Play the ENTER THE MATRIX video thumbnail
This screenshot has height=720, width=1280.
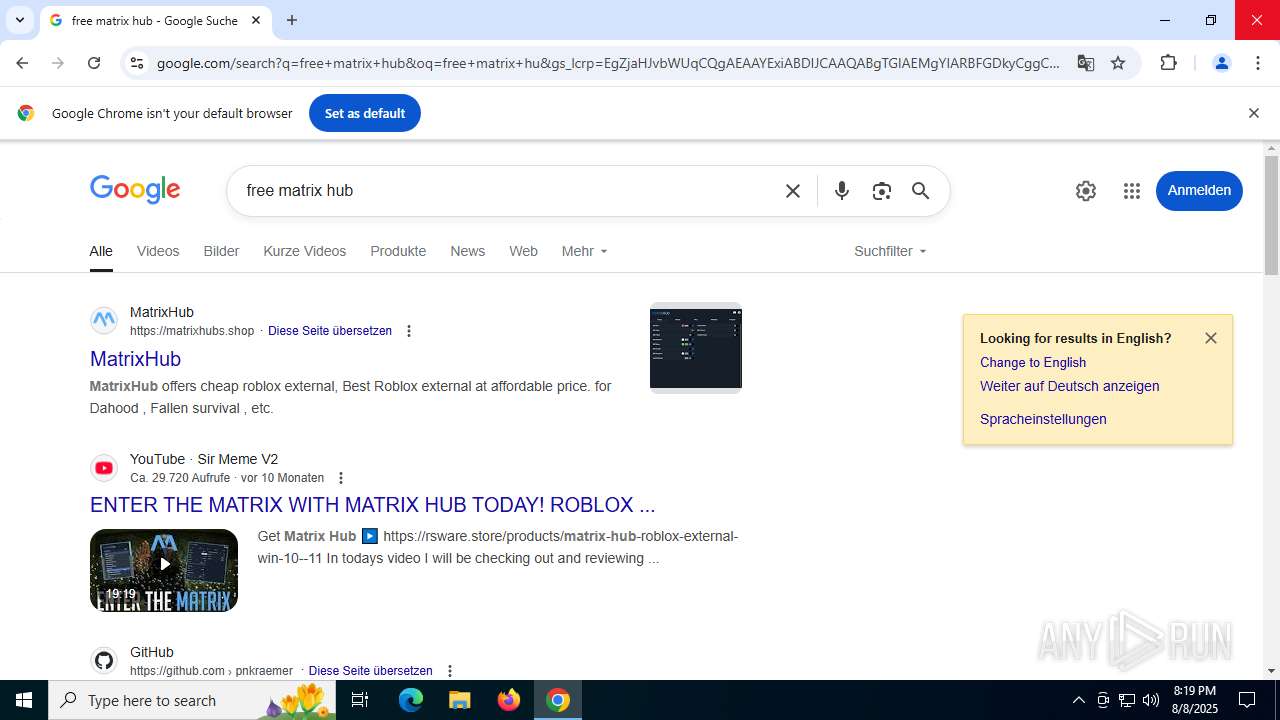point(164,570)
